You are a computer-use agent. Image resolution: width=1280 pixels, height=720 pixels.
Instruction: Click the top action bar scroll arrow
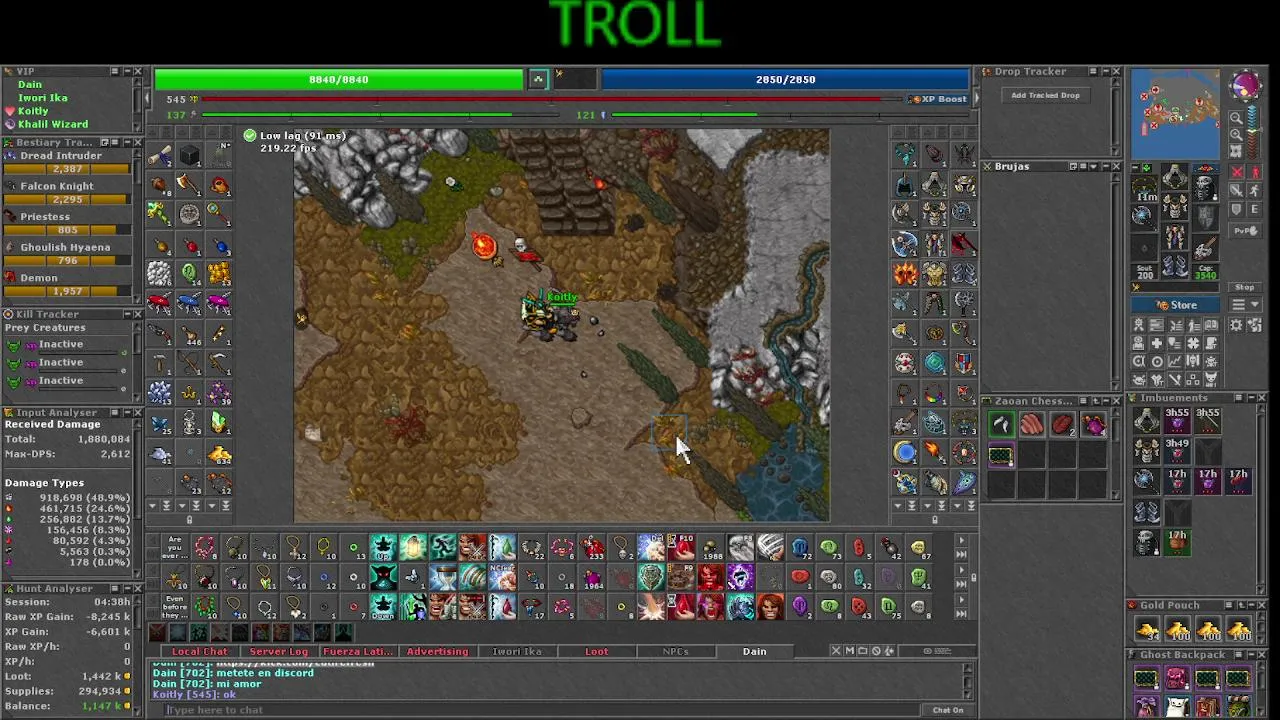(961, 540)
